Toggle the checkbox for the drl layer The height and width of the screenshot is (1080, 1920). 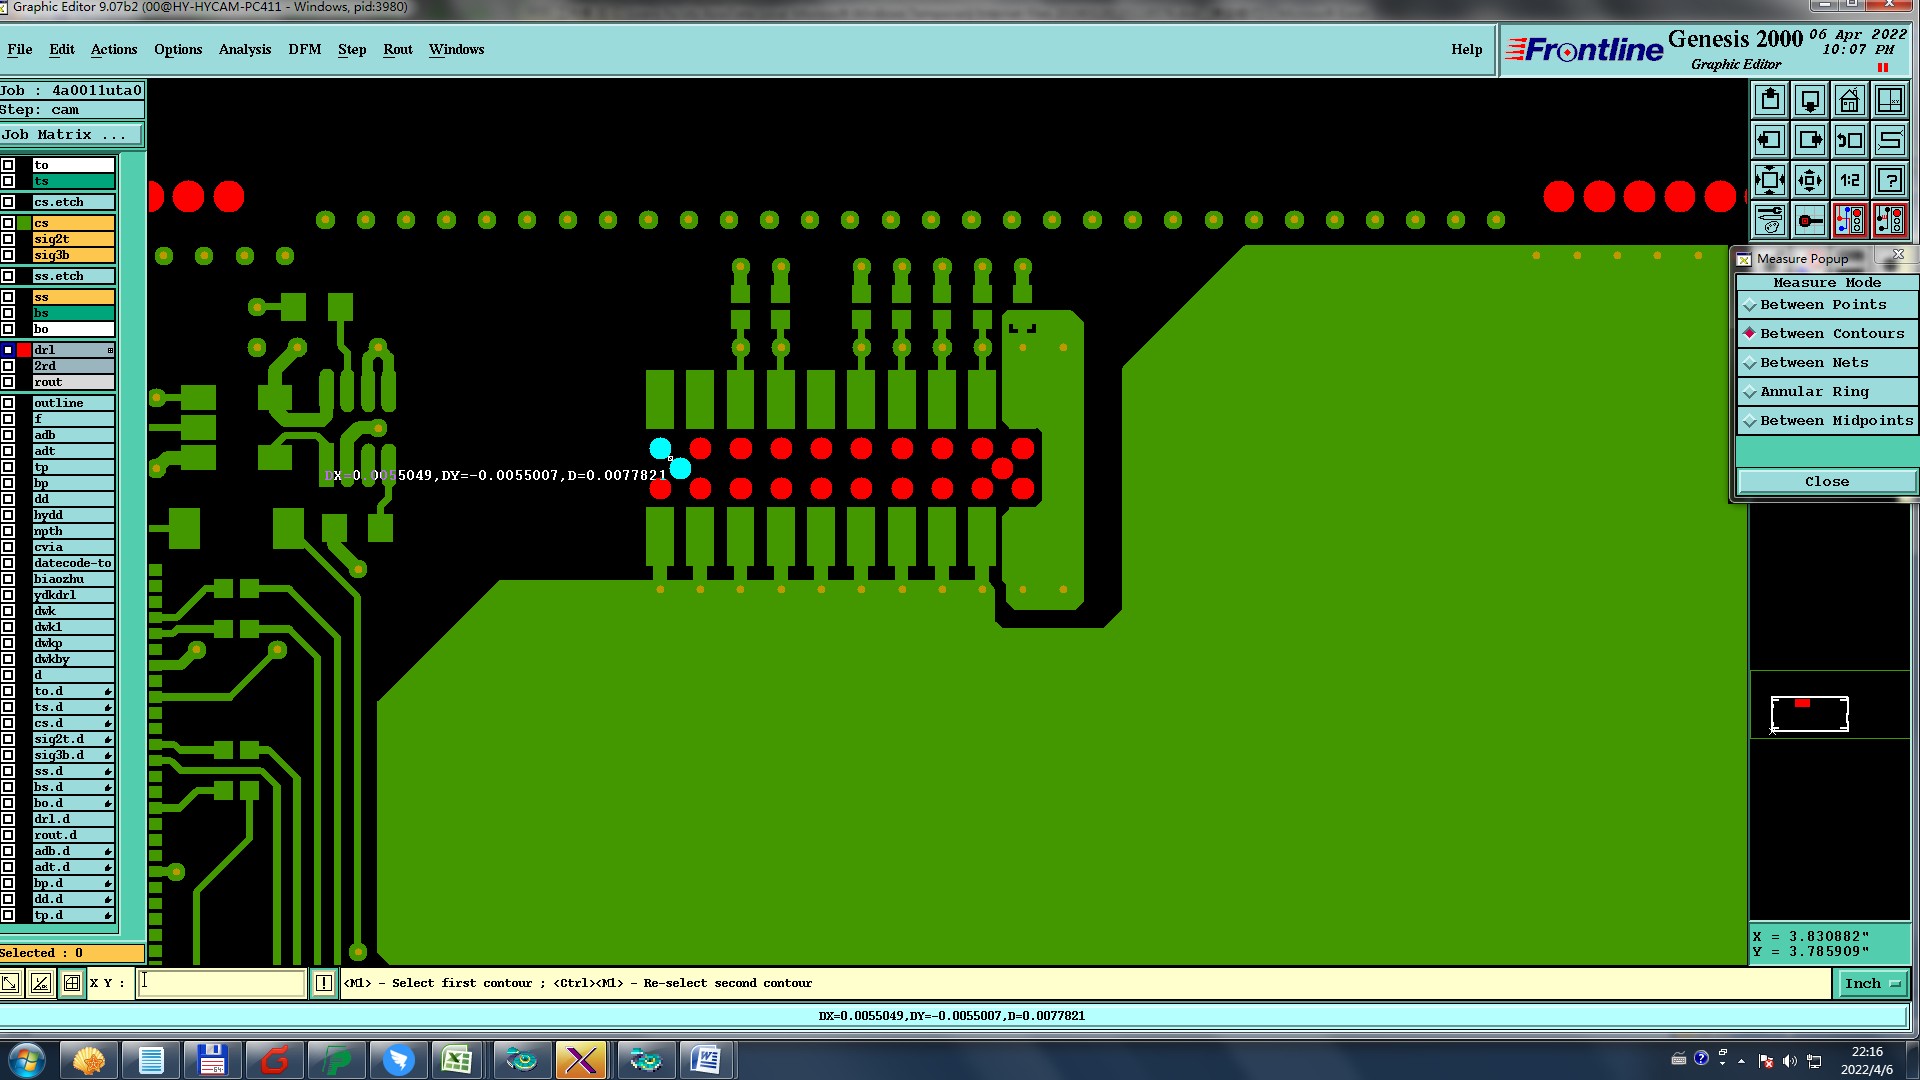[8, 350]
